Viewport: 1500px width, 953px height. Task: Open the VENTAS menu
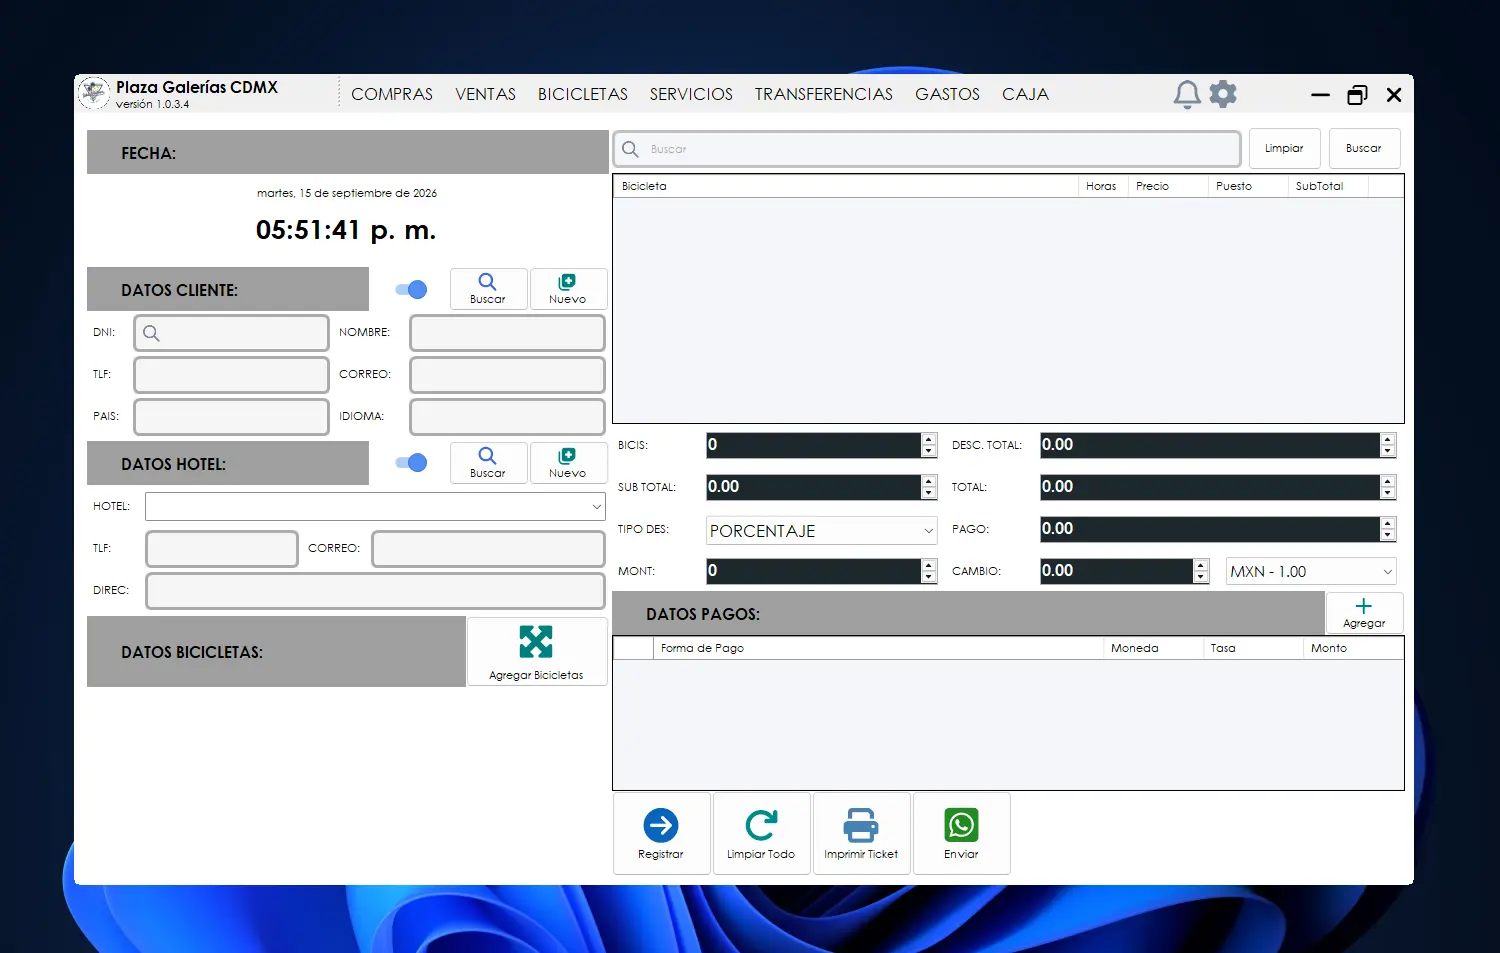(486, 94)
